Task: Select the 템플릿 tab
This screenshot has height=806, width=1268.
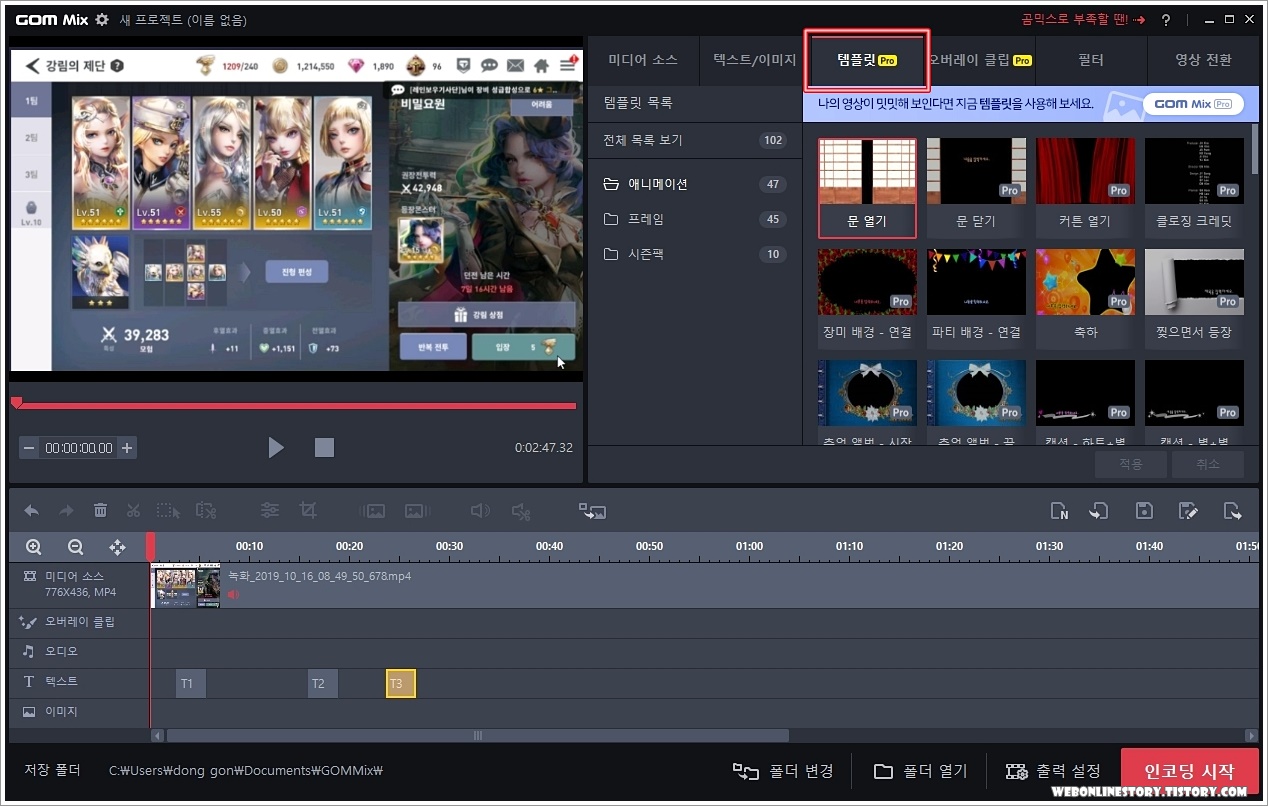Action: pos(866,60)
